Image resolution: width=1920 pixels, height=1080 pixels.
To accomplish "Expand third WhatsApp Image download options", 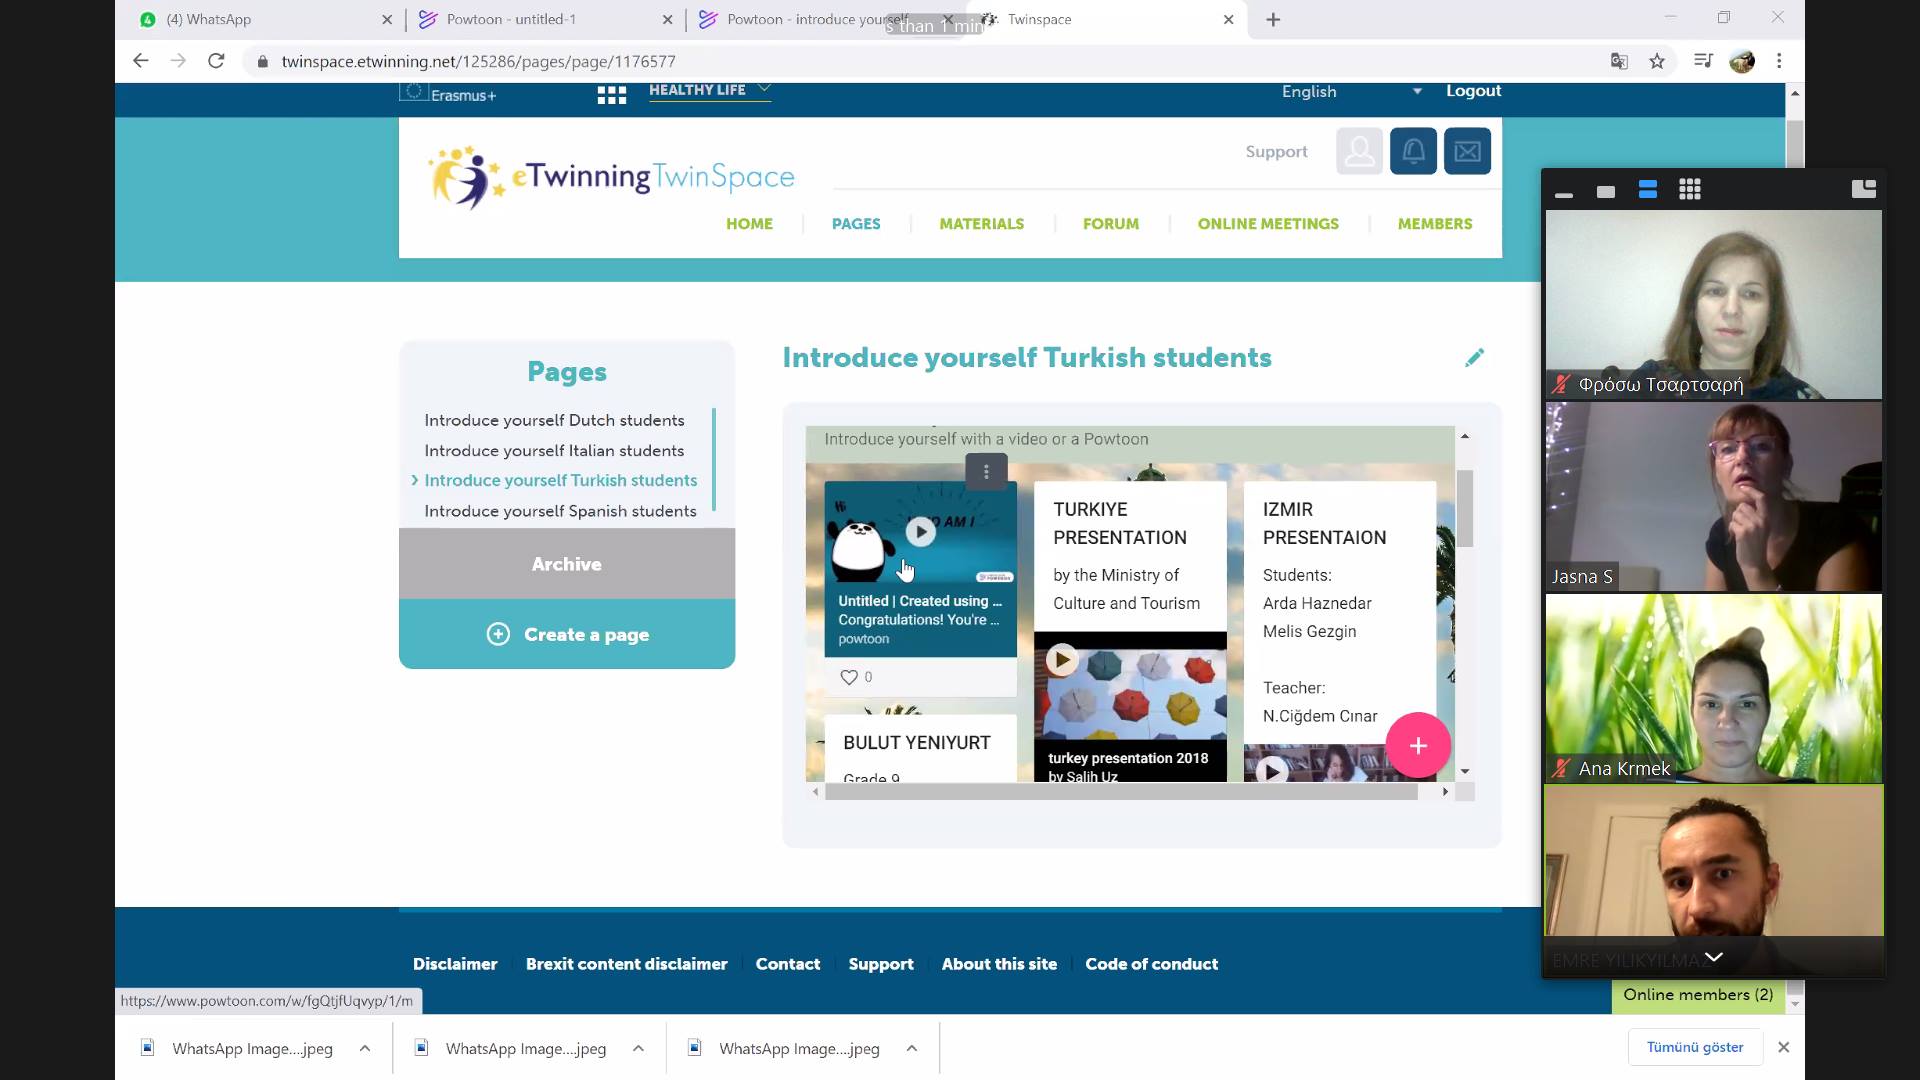I will [911, 1048].
